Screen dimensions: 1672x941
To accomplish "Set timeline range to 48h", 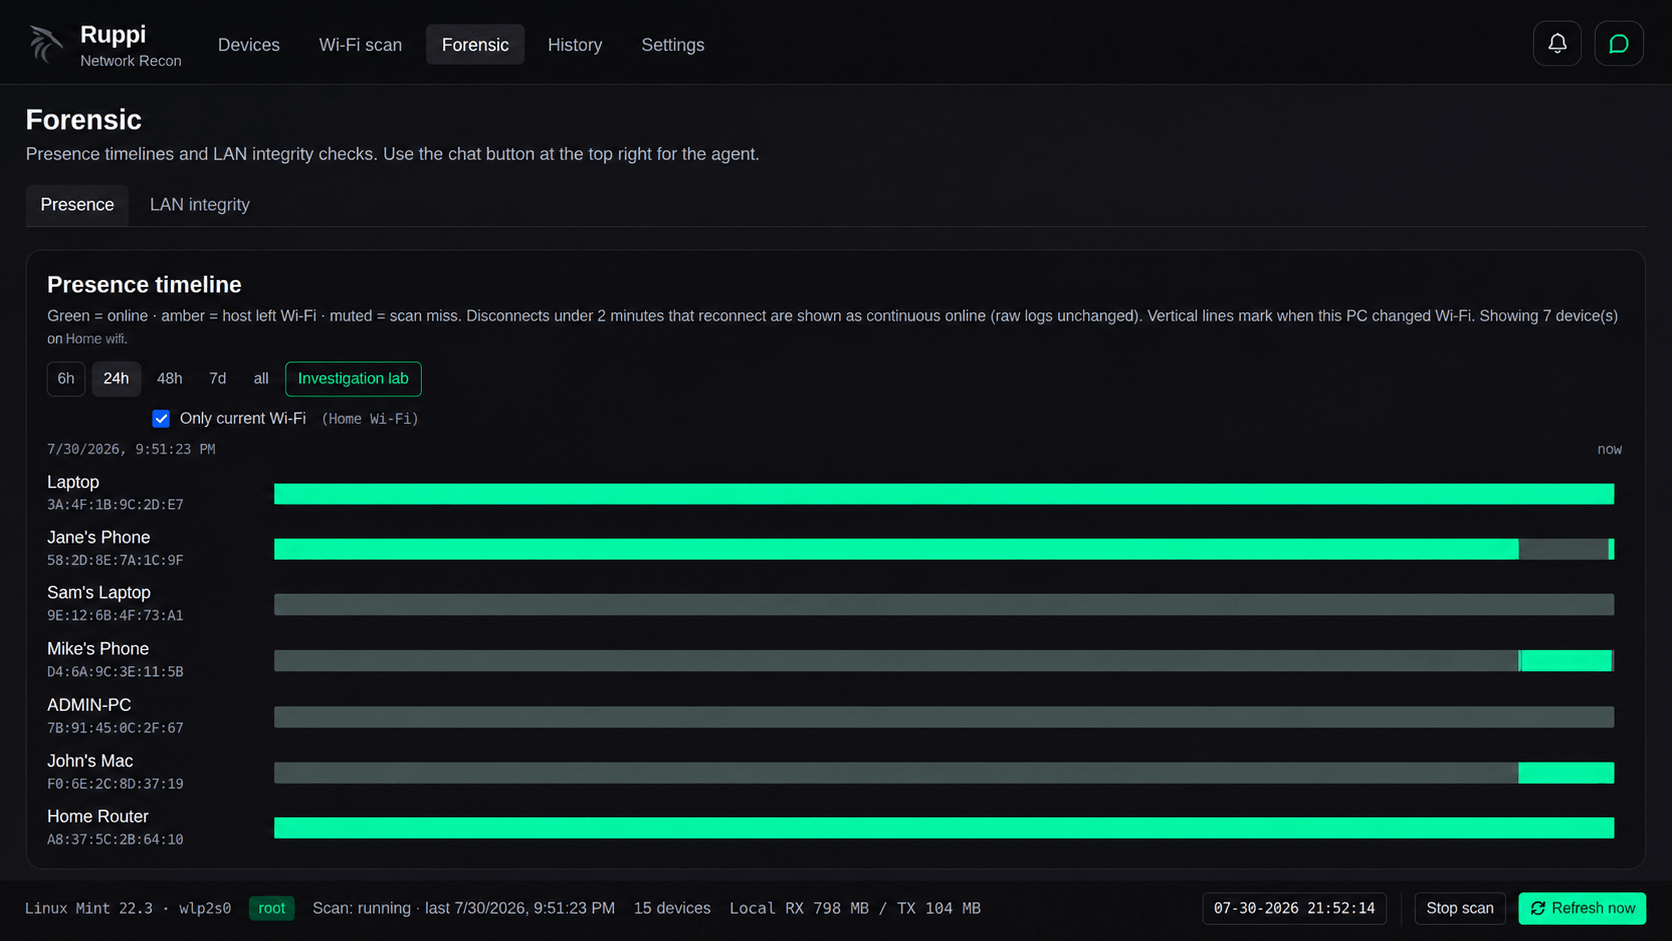I will (x=170, y=379).
